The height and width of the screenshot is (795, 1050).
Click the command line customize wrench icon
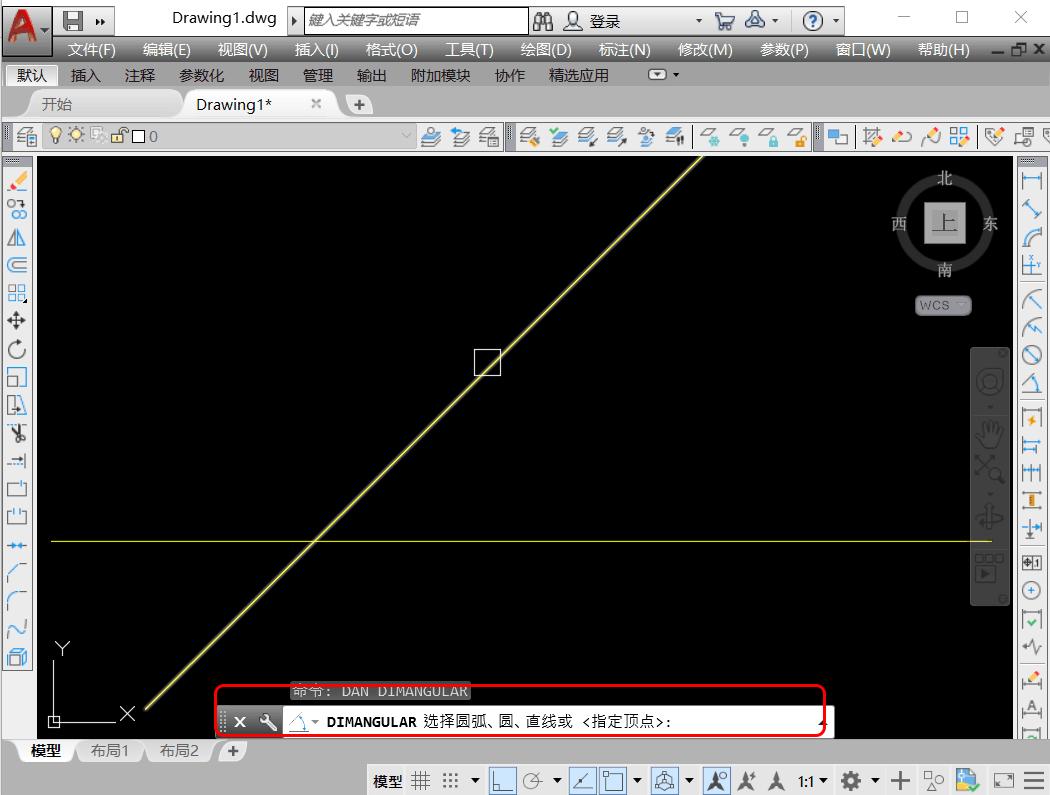tap(268, 721)
